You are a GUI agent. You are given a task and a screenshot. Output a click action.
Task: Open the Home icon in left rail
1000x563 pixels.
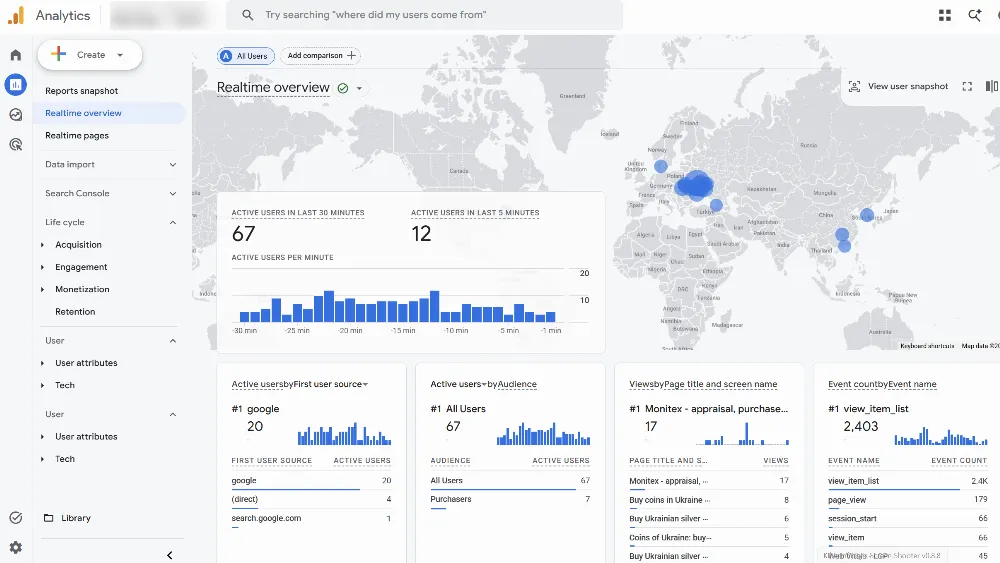16,55
